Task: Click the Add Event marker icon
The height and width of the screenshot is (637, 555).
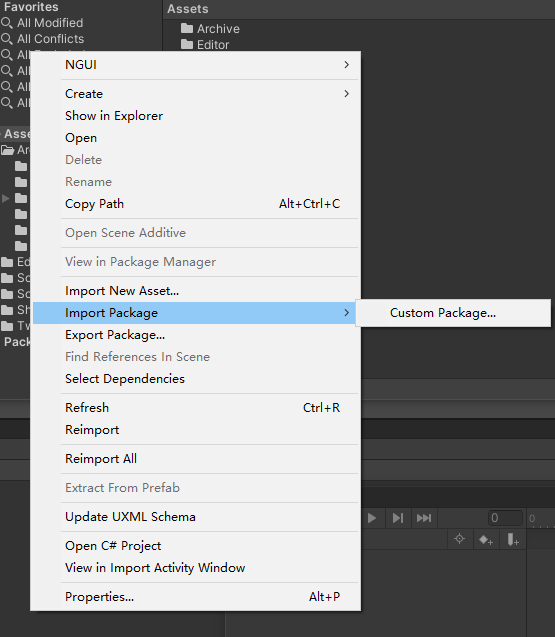Action: [513, 540]
